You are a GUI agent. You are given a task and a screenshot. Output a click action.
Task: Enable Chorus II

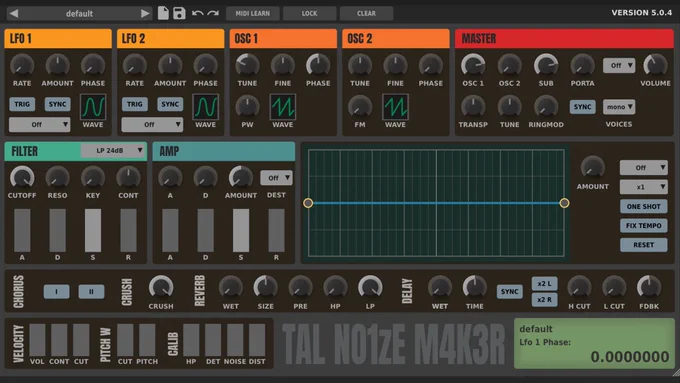91,291
